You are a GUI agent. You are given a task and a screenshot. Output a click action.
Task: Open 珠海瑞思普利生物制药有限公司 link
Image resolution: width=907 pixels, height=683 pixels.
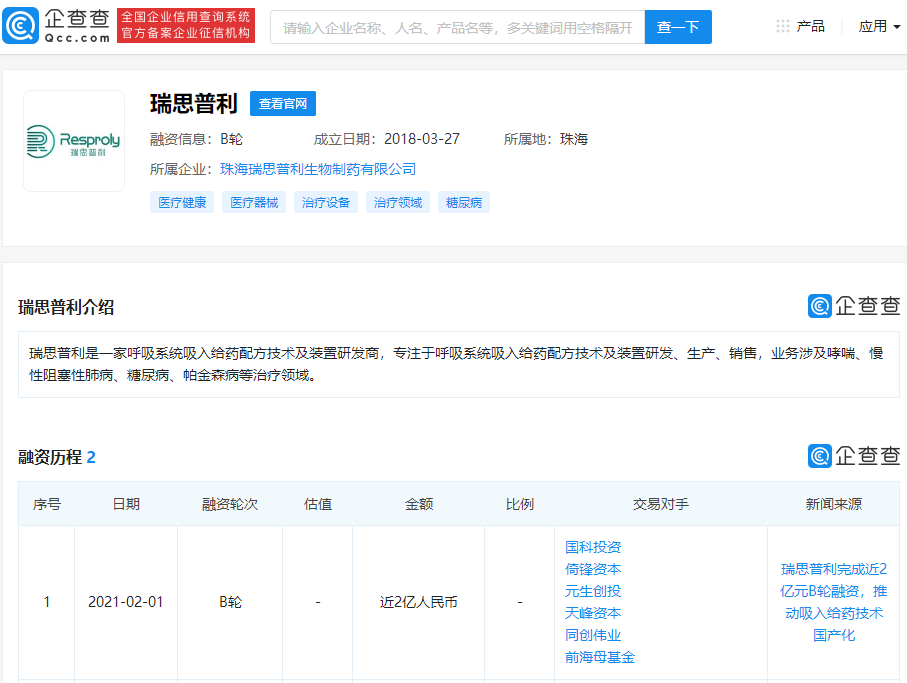click(x=318, y=169)
